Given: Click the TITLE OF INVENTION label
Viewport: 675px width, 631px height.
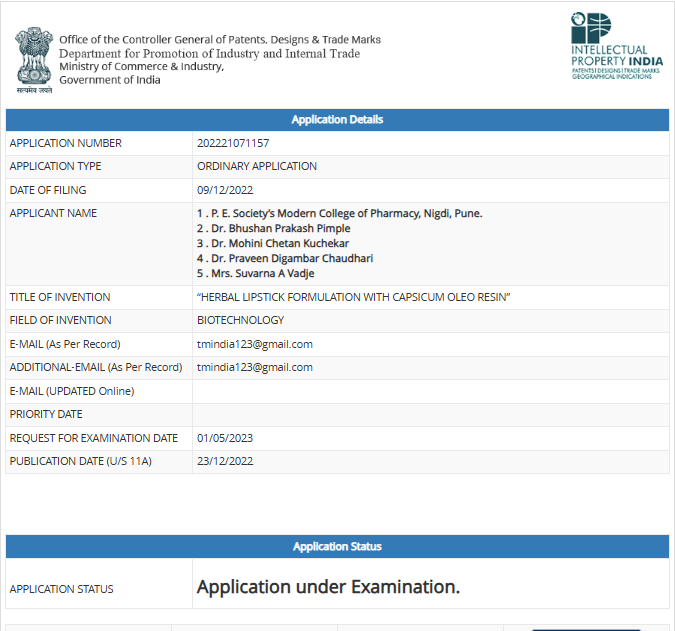Looking at the screenshot, I should click(x=60, y=297).
